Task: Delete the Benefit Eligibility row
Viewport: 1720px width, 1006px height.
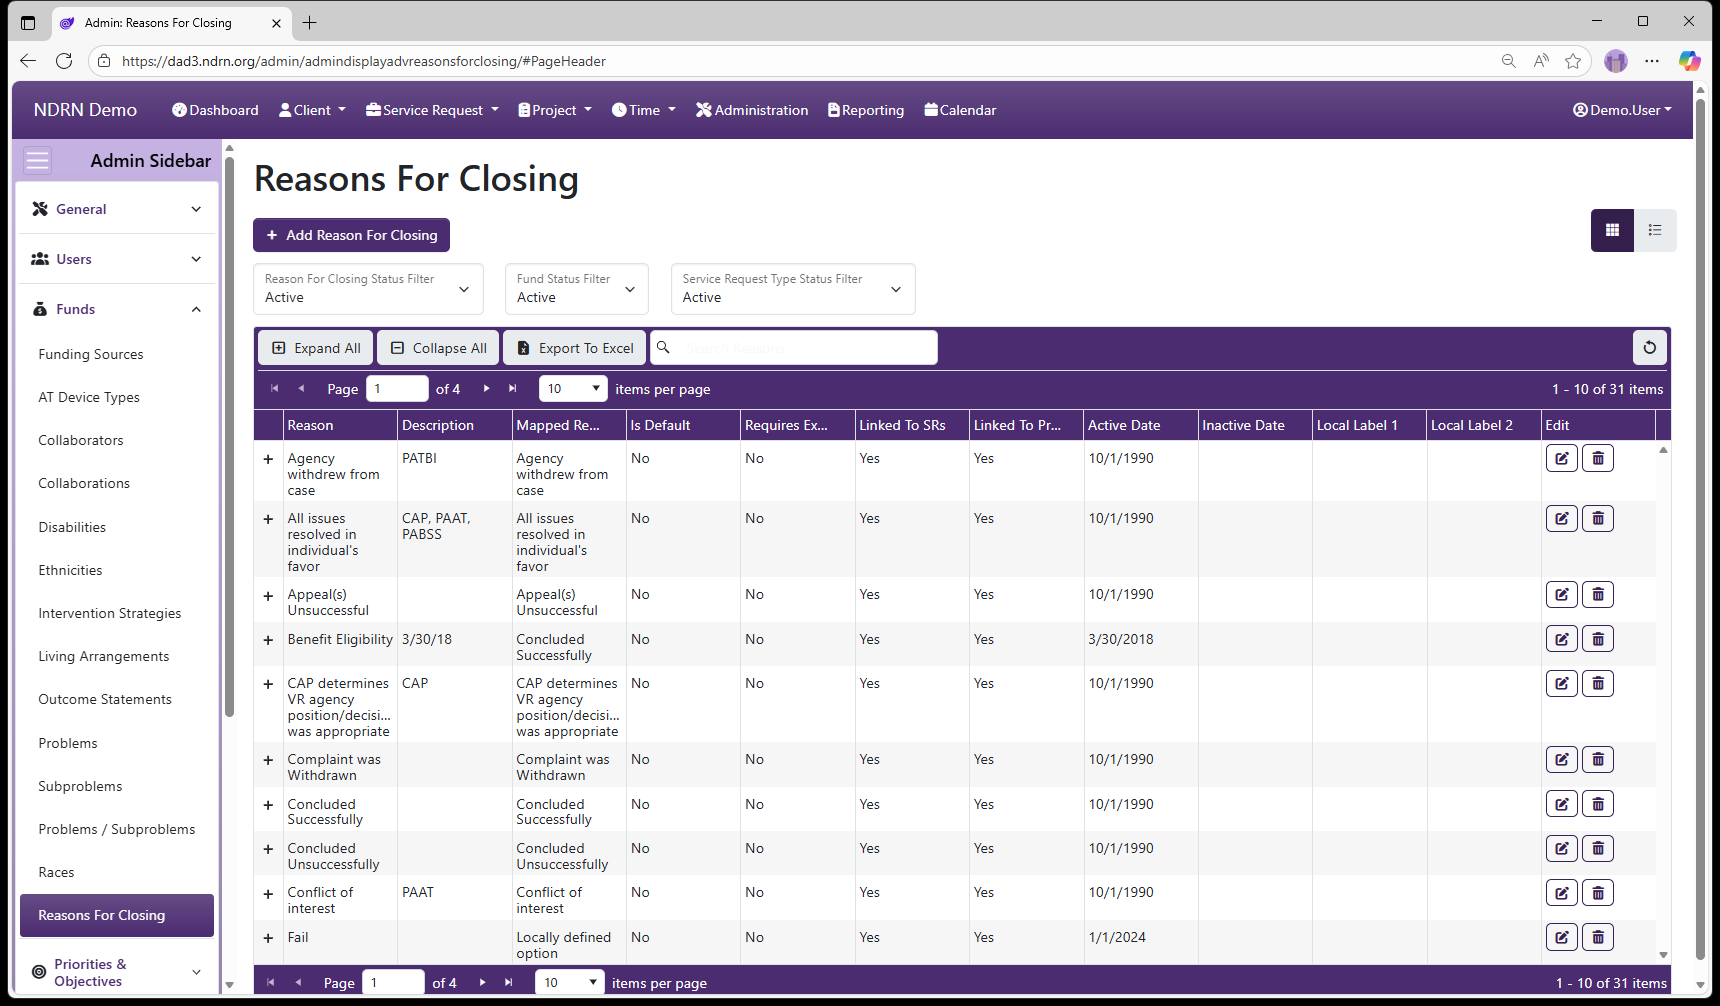Action: [1597, 639]
